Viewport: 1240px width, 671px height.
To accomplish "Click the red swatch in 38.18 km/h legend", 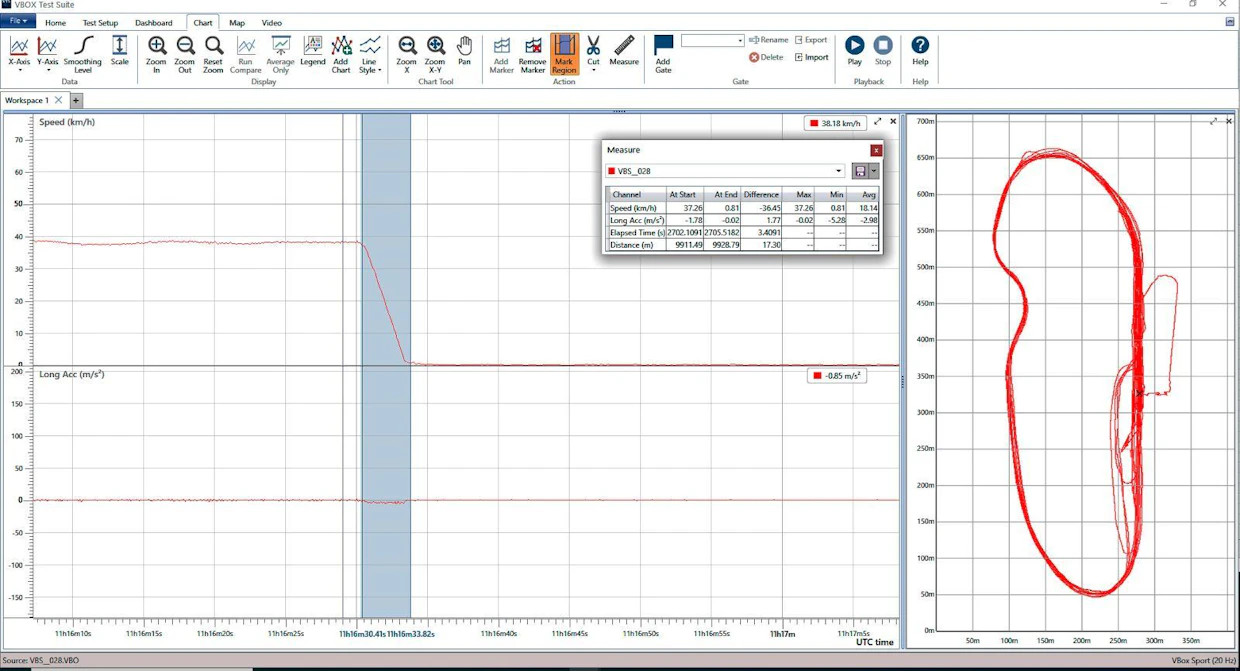I will pos(815,123).
